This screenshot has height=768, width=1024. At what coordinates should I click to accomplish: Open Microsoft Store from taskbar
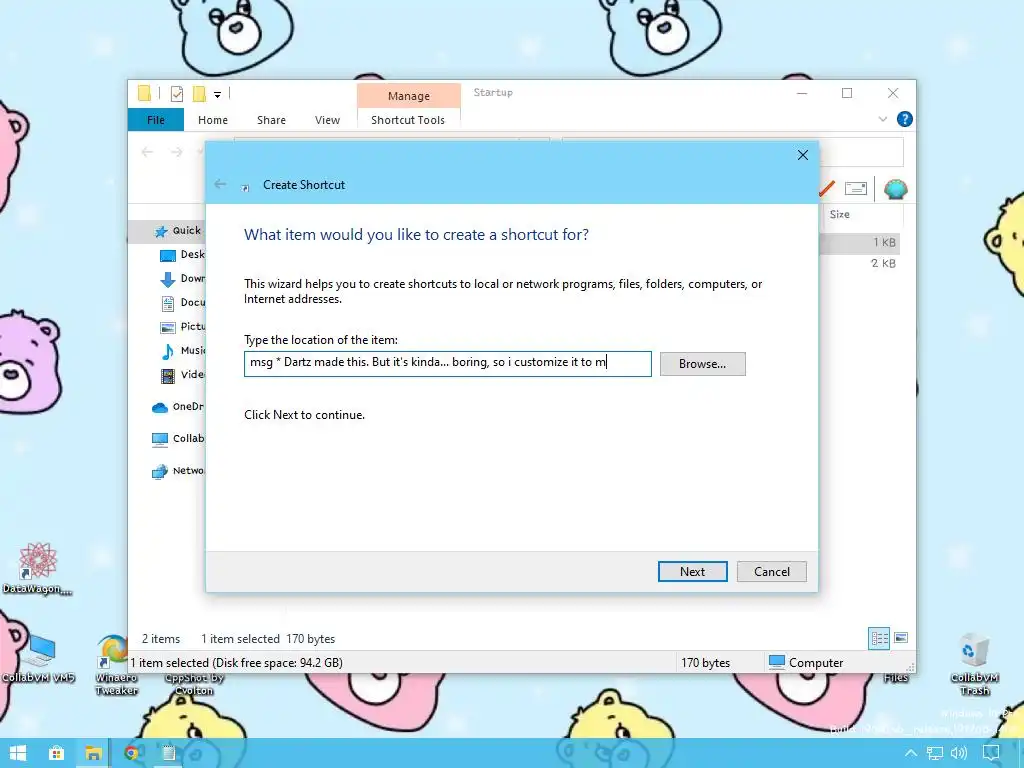coord(56,753)
